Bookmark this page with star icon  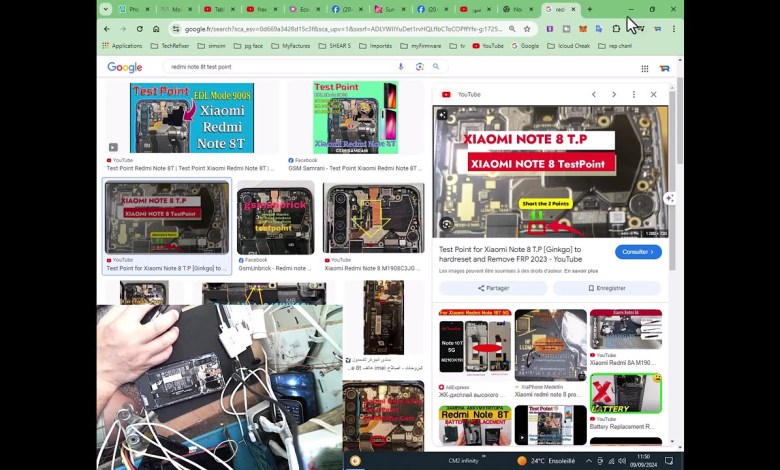[527, 29]
